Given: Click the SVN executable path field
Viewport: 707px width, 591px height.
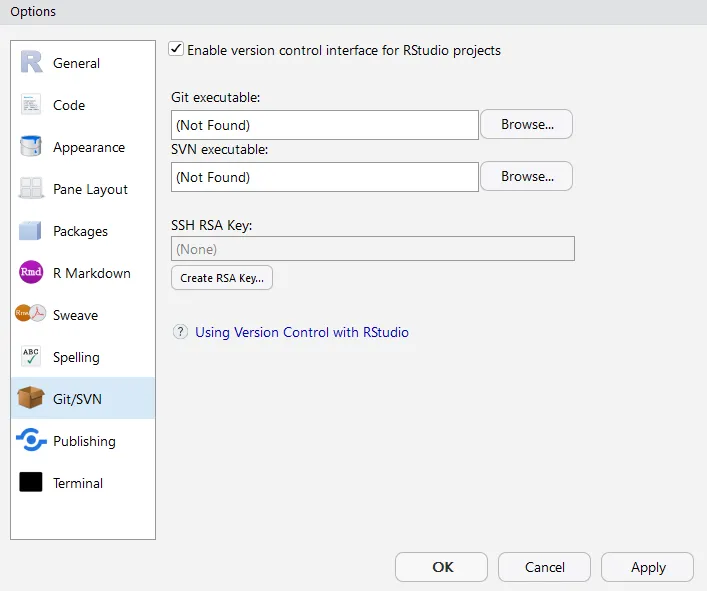Looking at the screenshot, I should [325, 177].
